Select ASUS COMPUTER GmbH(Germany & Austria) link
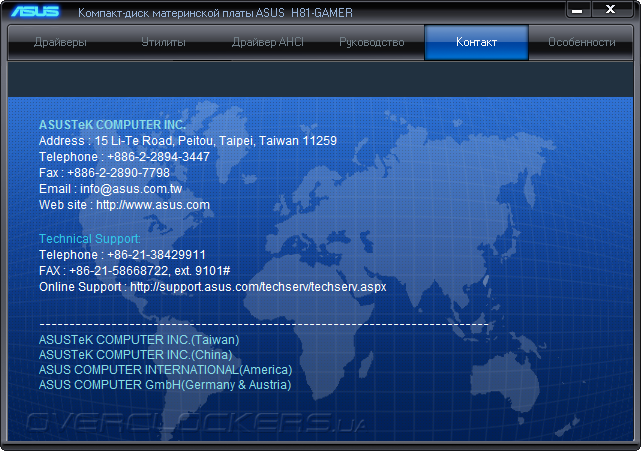The width and height of the screenshot is (641, 451). click(x=165, y=385)
